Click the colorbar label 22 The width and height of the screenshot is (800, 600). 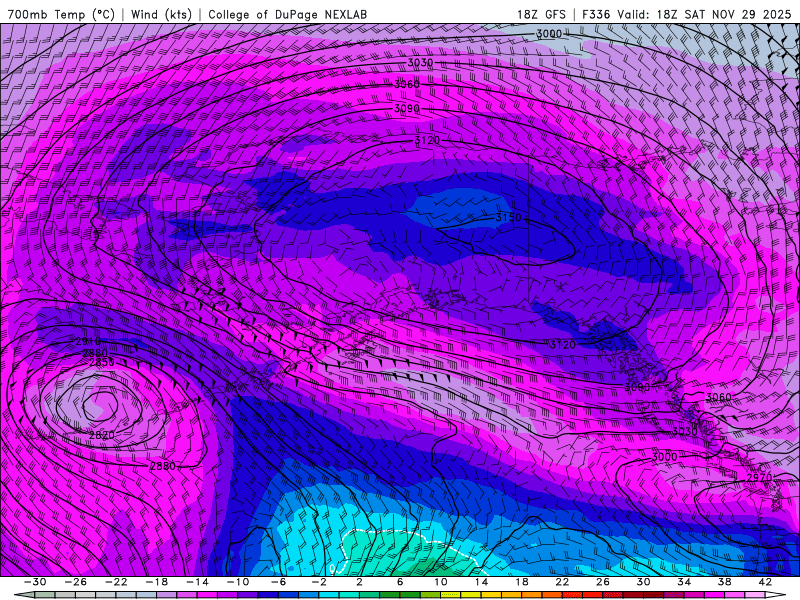(x=562, y=582)
